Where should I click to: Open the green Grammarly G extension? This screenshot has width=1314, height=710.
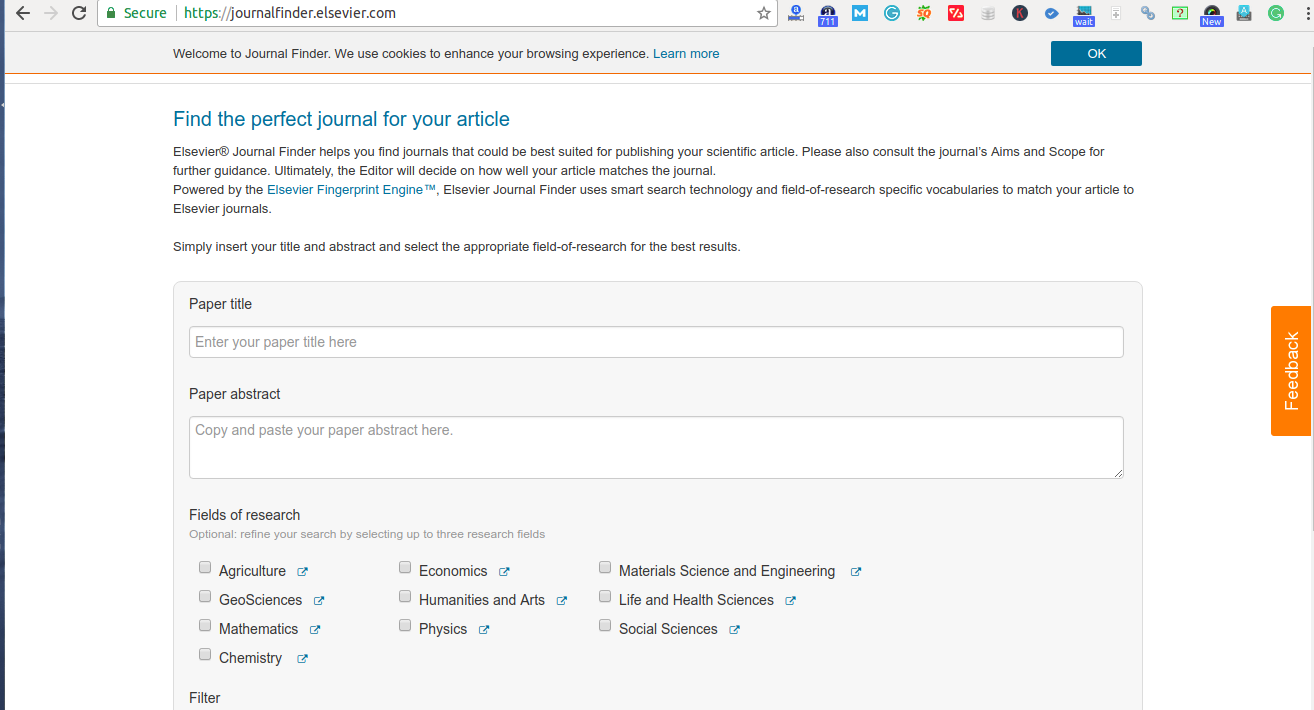(1276, 13)
